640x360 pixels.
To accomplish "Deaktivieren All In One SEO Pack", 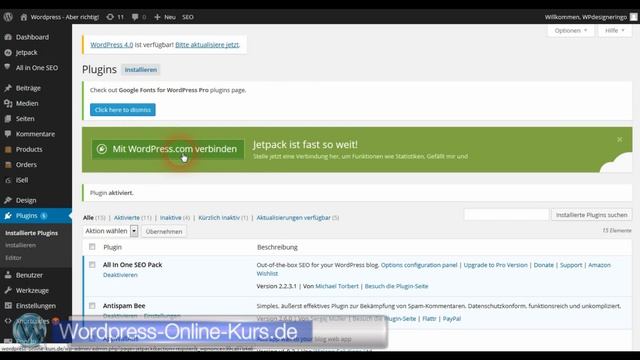I will coord(120,275).
